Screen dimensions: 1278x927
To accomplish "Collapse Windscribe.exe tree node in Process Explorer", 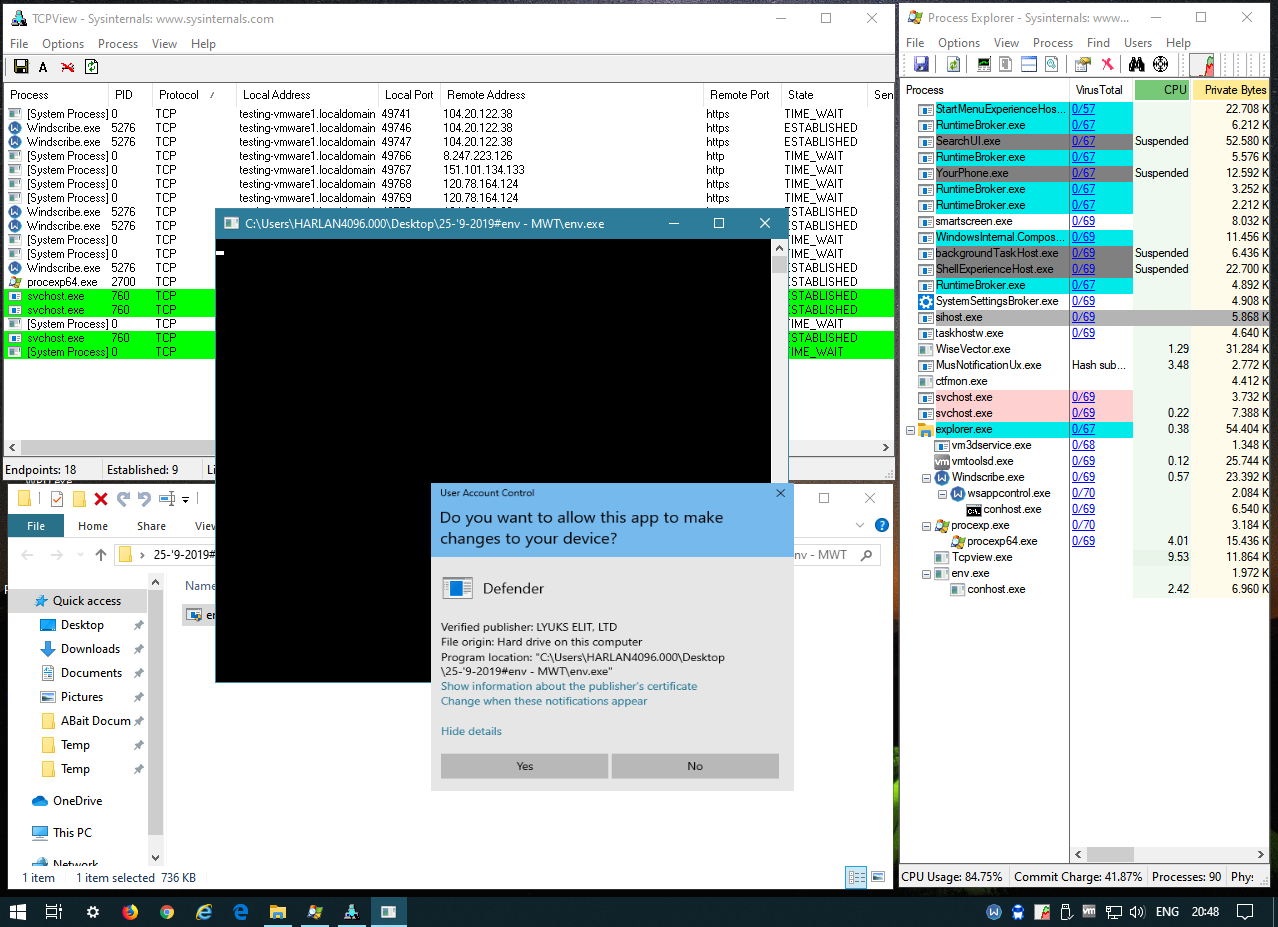I will tap(926, 478).
